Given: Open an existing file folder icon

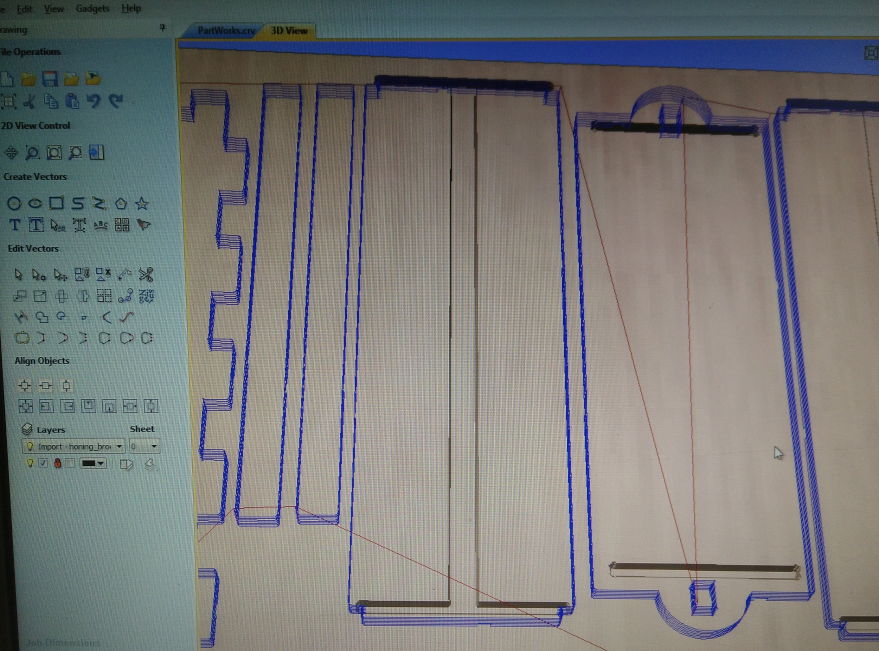Looking at the screenshot, I should (29, 79).
